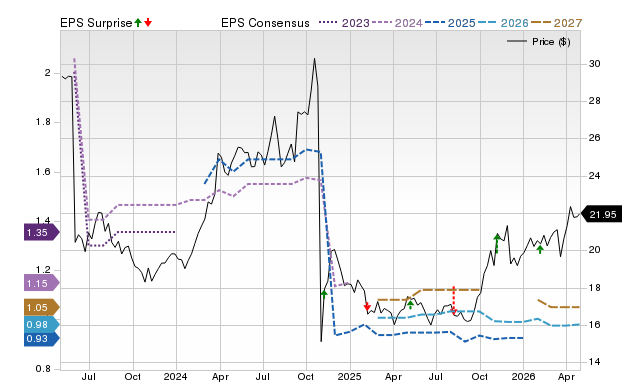This screenshot has height=382, width=640.
Task: Click the 2026 x-axis label
Action: [523, 376]
